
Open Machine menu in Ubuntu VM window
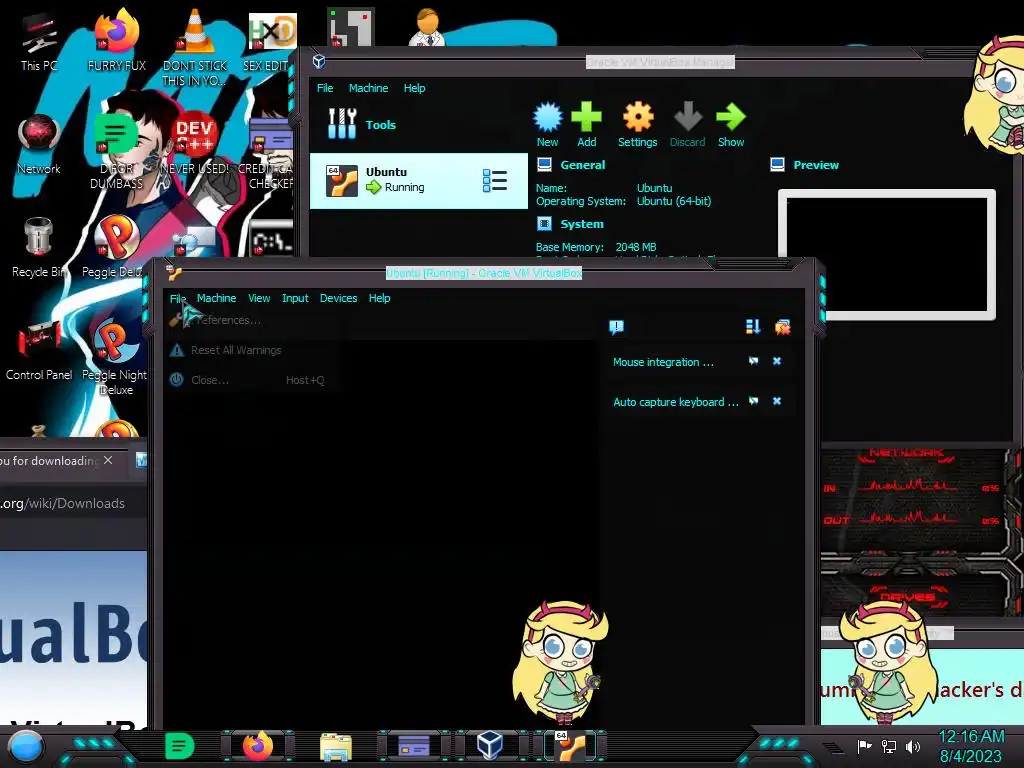tap(216, 298)
